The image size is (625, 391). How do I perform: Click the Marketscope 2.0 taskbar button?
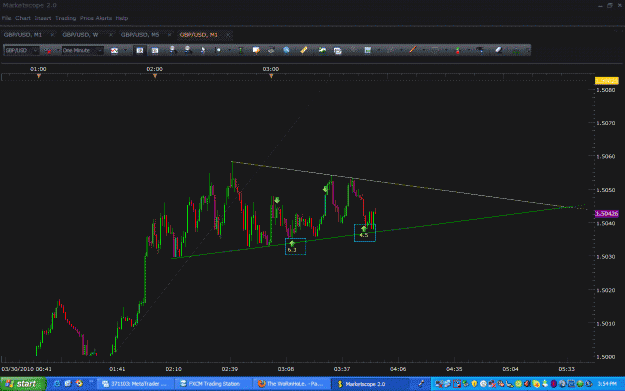coord(371,384)
